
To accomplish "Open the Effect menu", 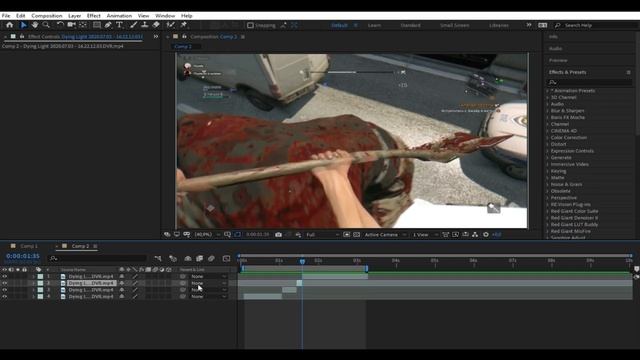I will [93, 16].
